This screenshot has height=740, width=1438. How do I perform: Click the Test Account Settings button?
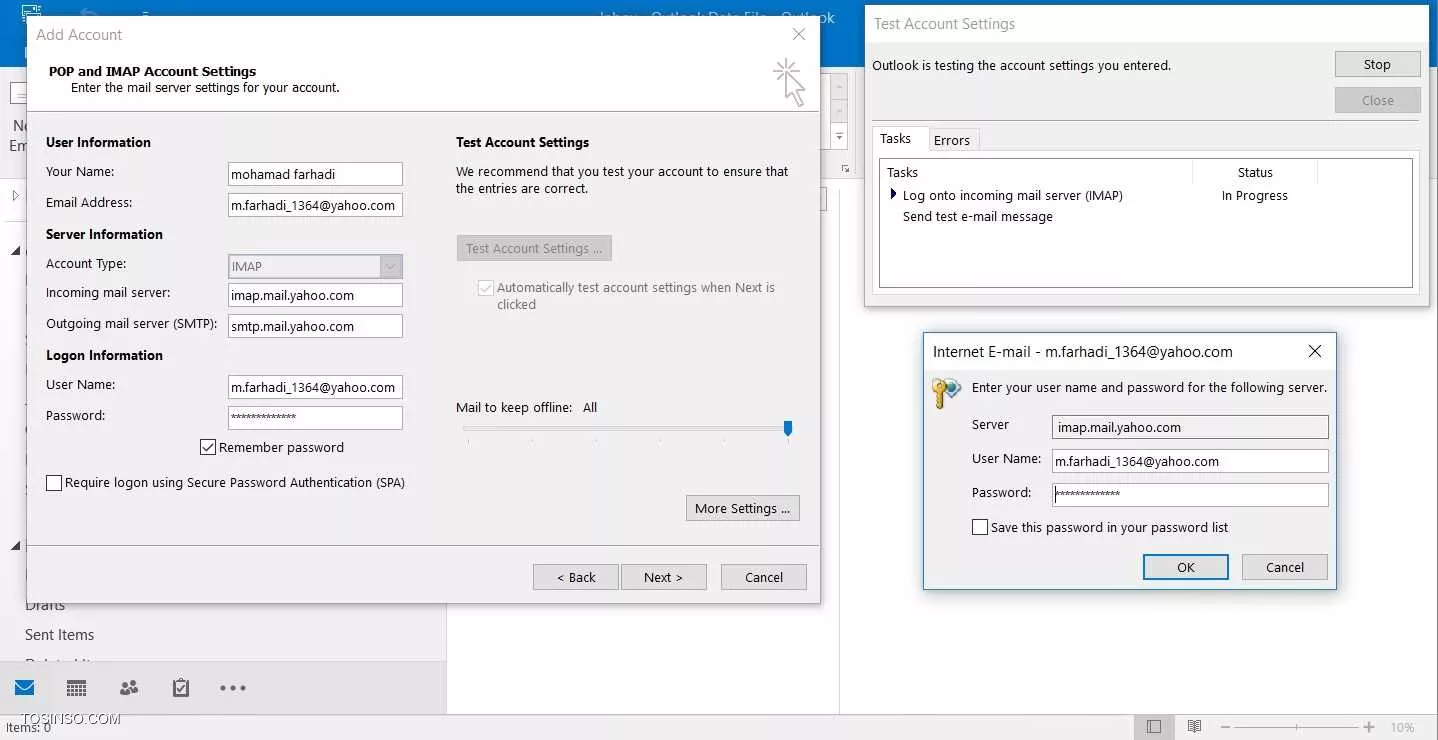[x=534, y=248]
